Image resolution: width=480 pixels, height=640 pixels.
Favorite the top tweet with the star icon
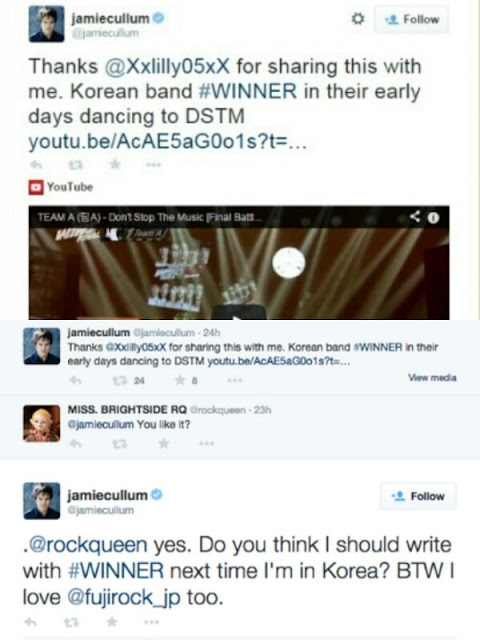[115, 164]
